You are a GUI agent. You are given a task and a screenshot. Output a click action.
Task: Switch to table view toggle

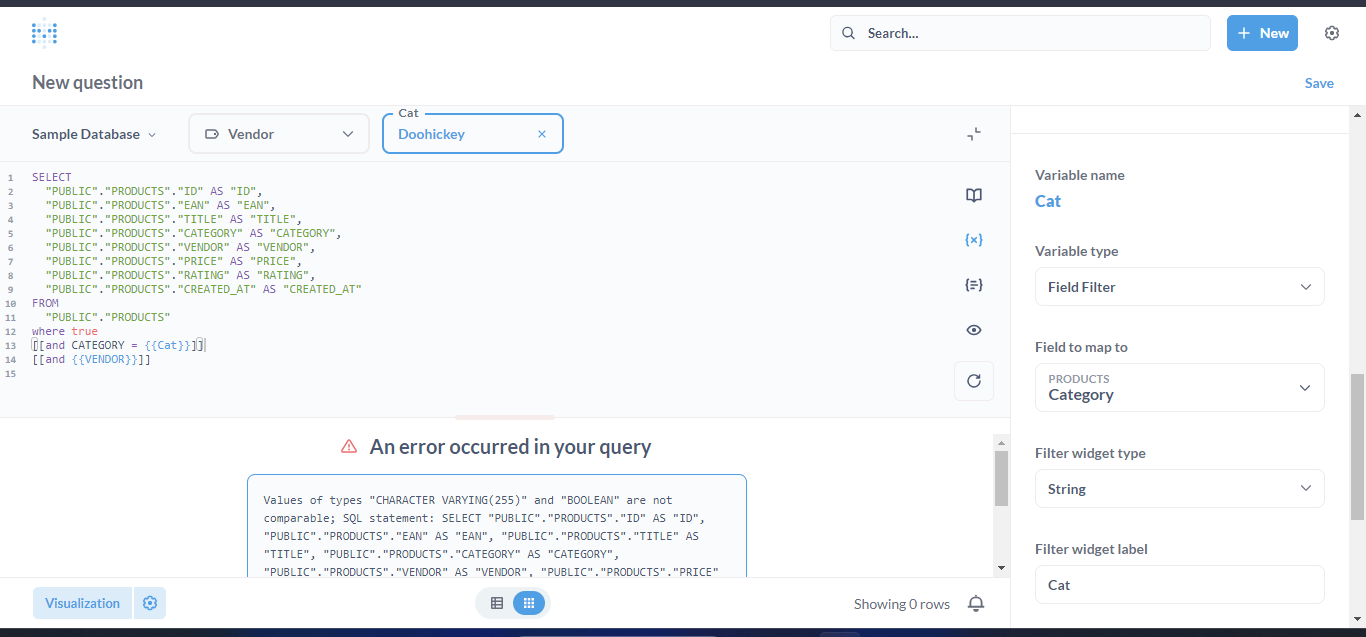pyautogui.click(x=497, y=603)
